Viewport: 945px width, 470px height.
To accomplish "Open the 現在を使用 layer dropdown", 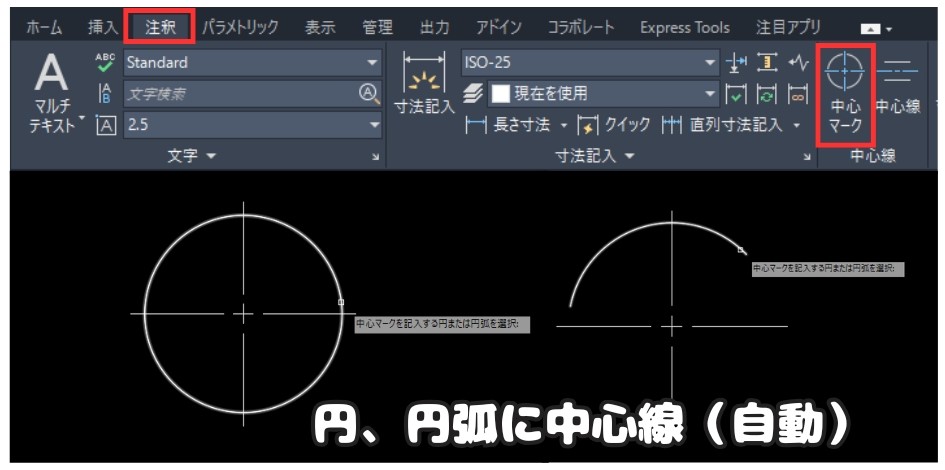I will 603,94.
